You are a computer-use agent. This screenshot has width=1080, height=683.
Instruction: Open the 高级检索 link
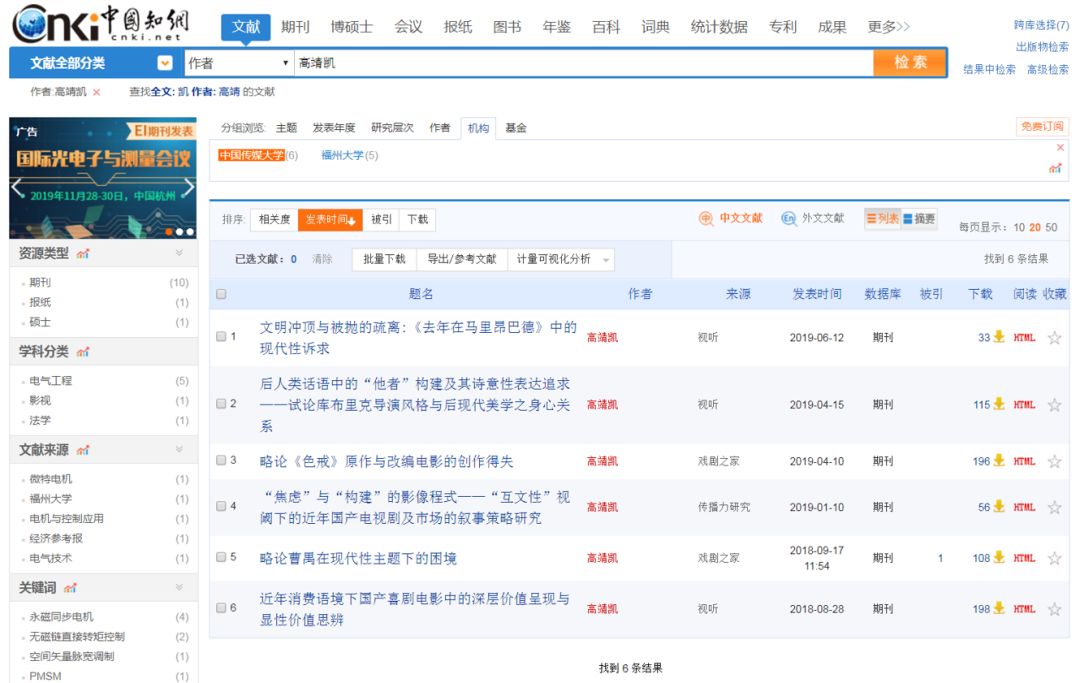click(x=1048, y=70)
